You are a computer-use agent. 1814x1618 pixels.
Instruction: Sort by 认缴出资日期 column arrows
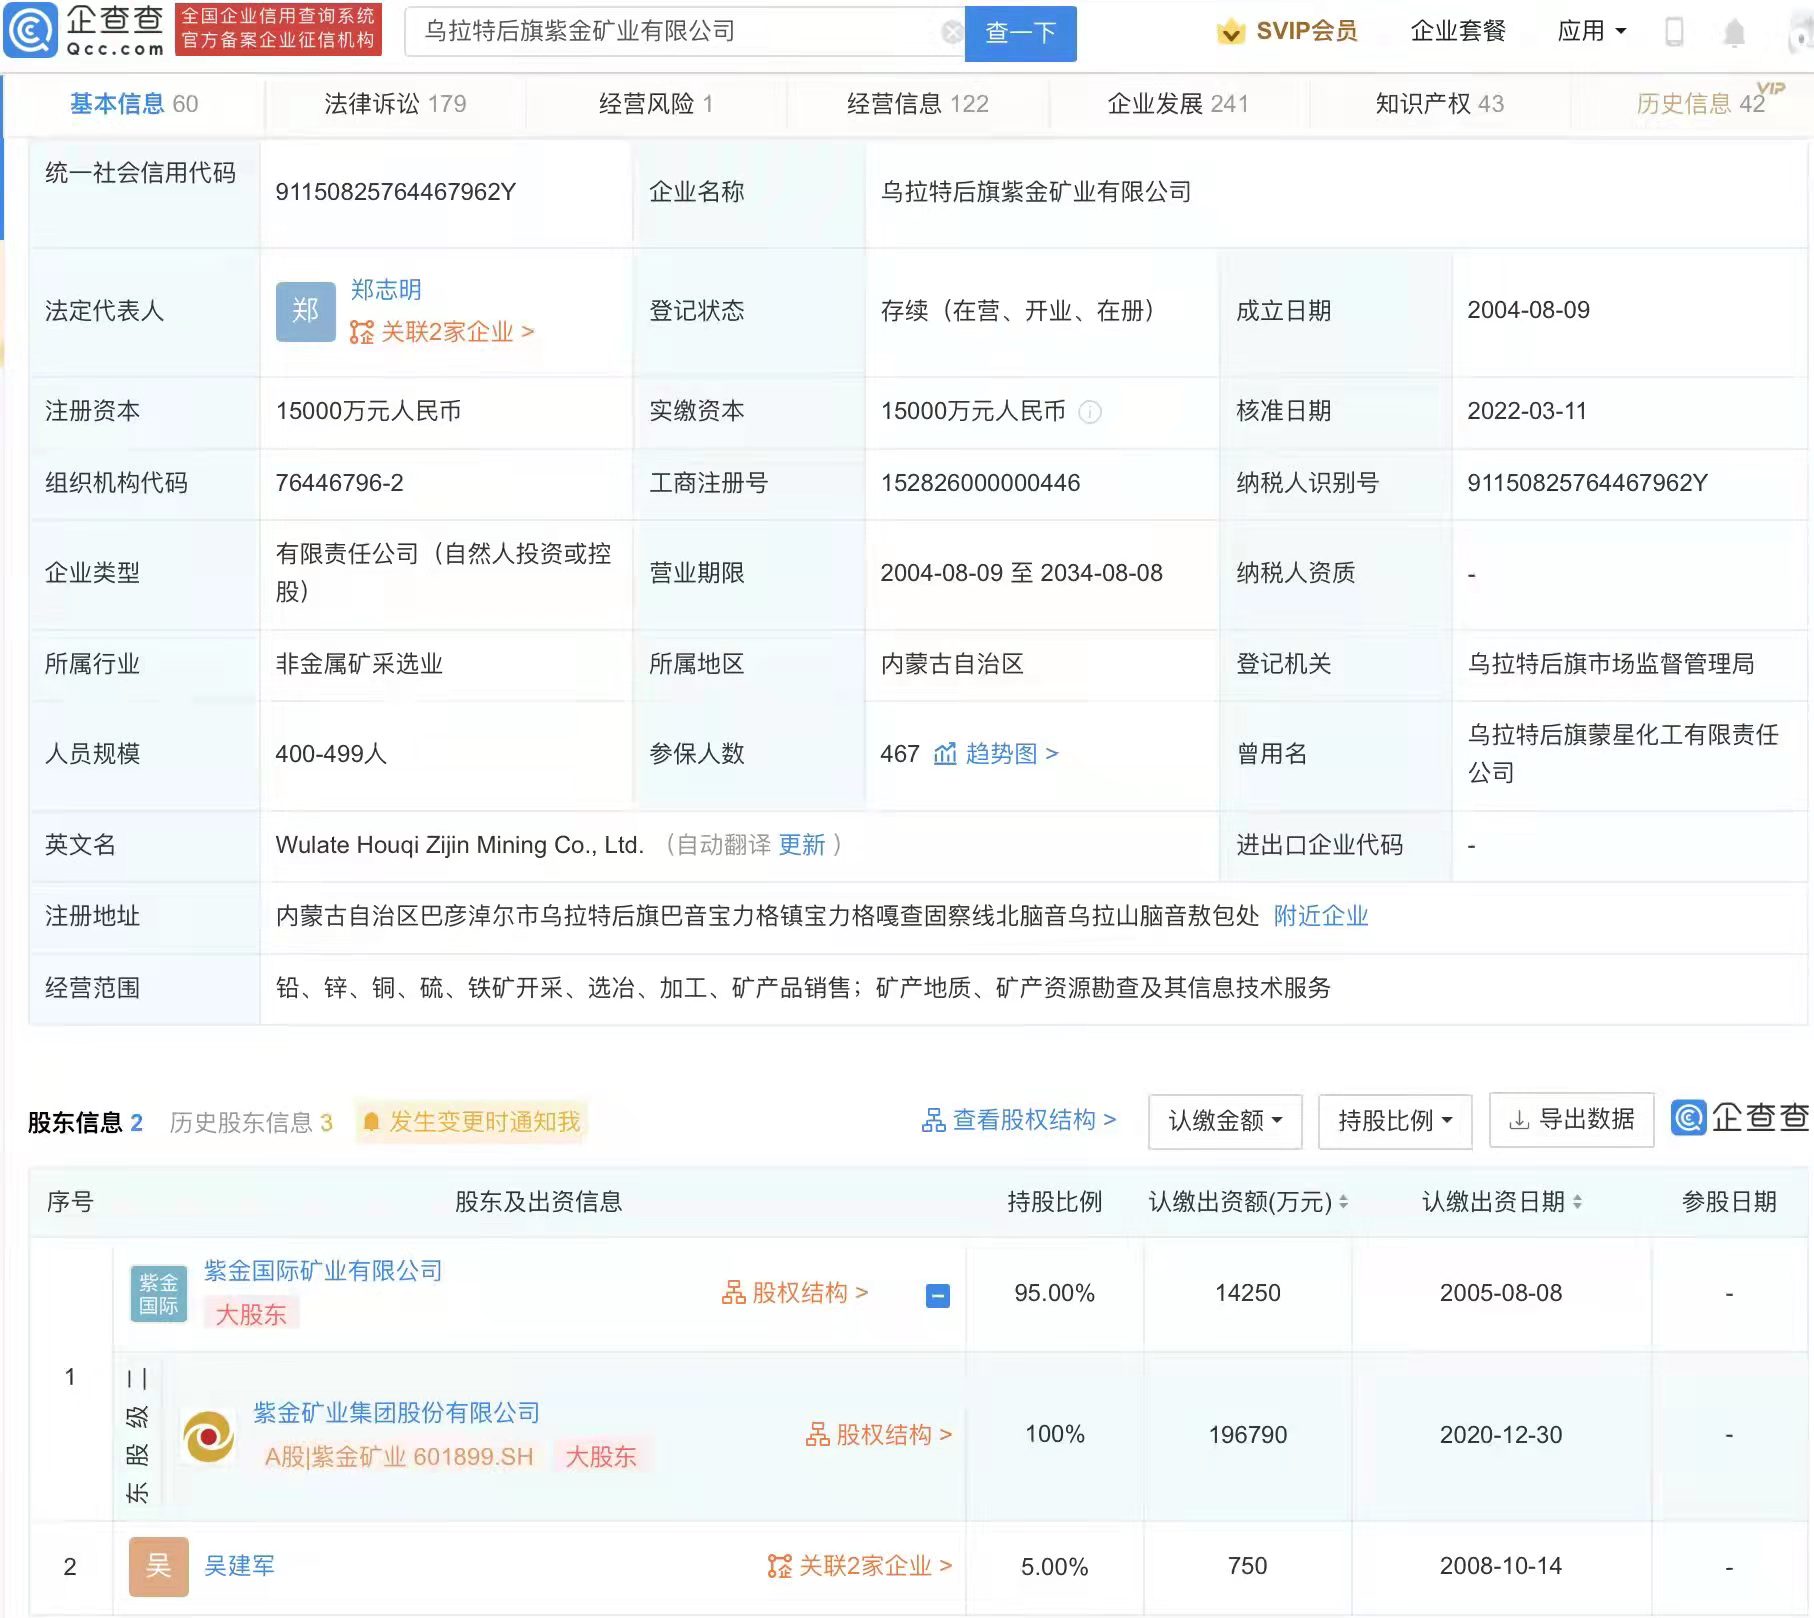1577,1202
